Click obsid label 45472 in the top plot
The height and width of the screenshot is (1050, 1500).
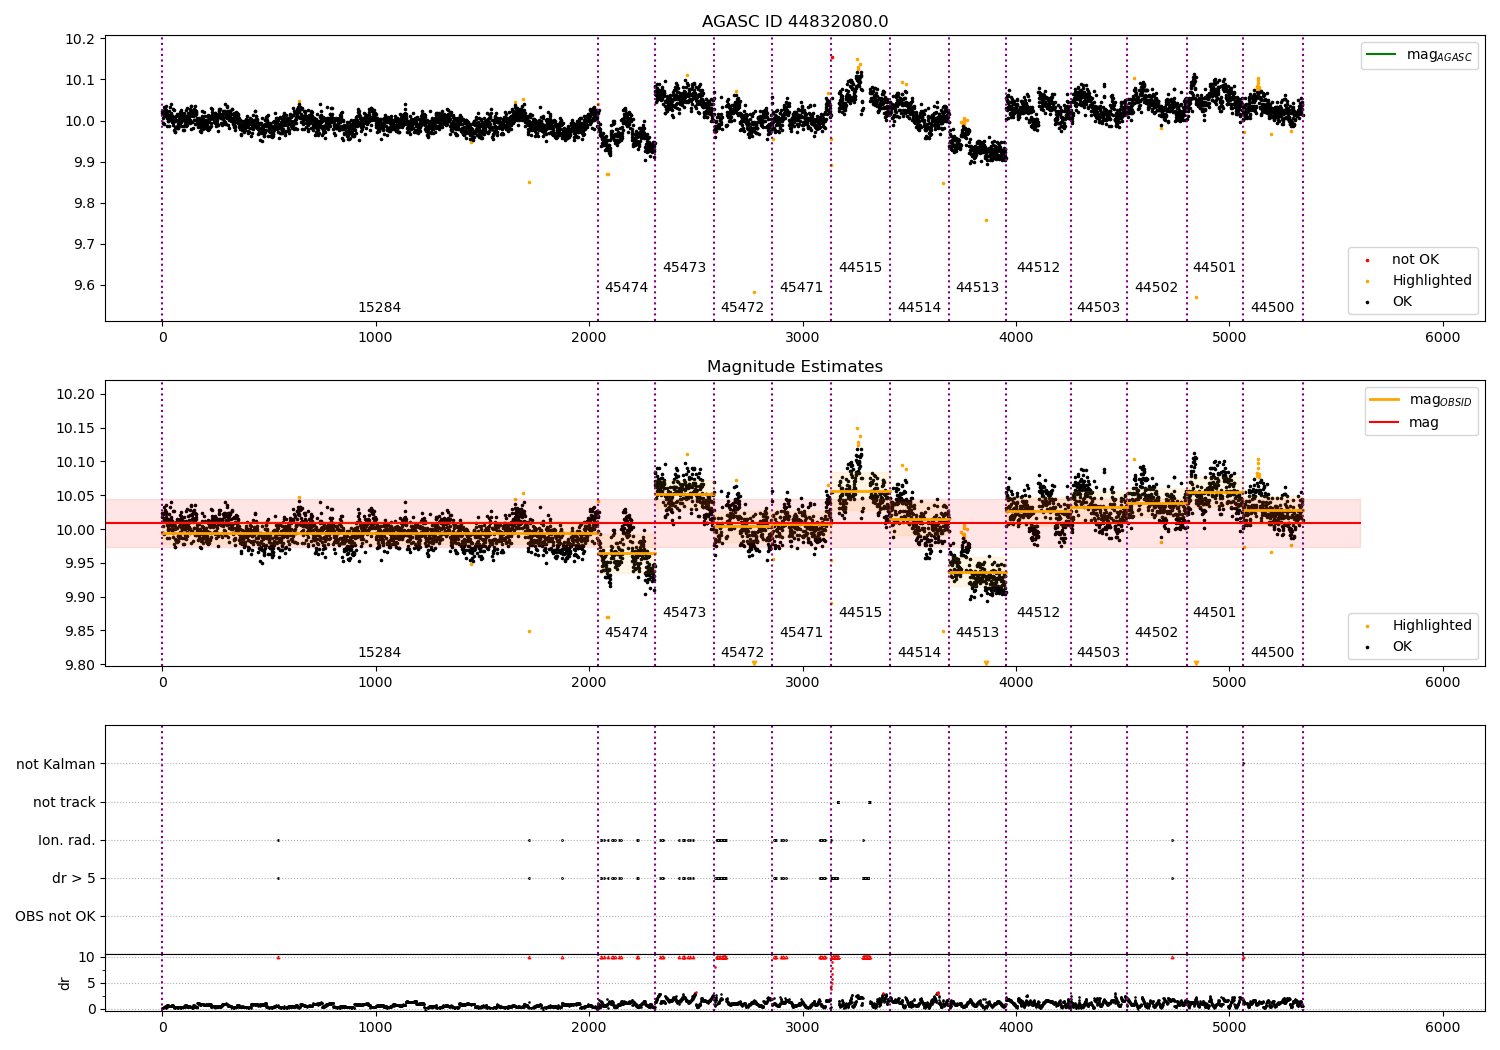(742, 308)
